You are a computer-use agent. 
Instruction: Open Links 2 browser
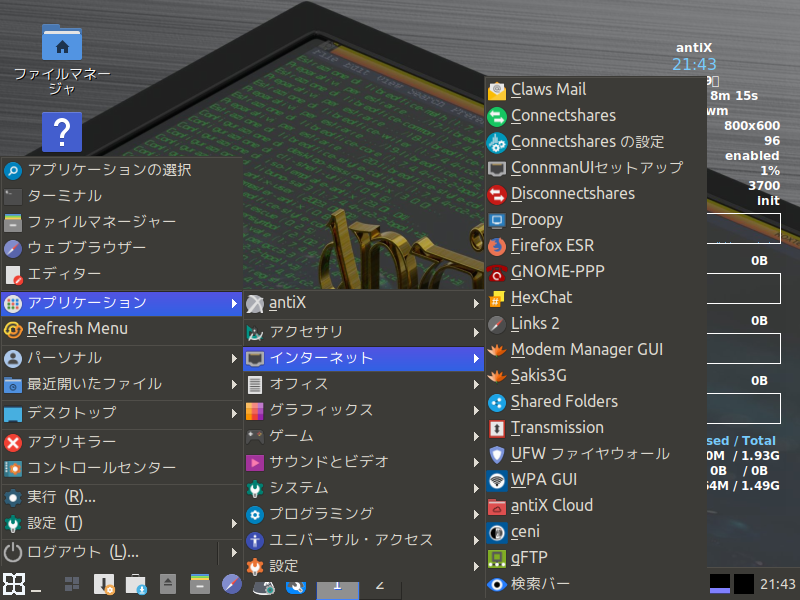[x=595, y=324]
